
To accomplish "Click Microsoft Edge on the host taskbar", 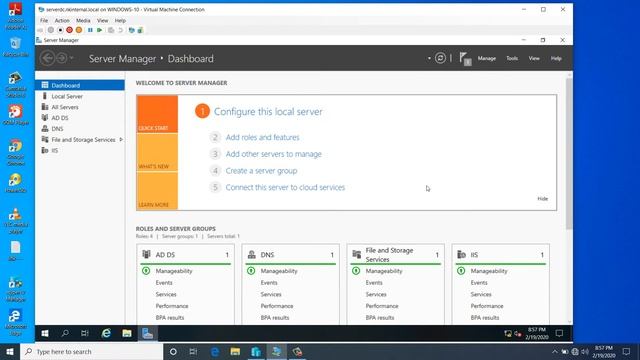I will pyautogui.click(x=215, y=351).
